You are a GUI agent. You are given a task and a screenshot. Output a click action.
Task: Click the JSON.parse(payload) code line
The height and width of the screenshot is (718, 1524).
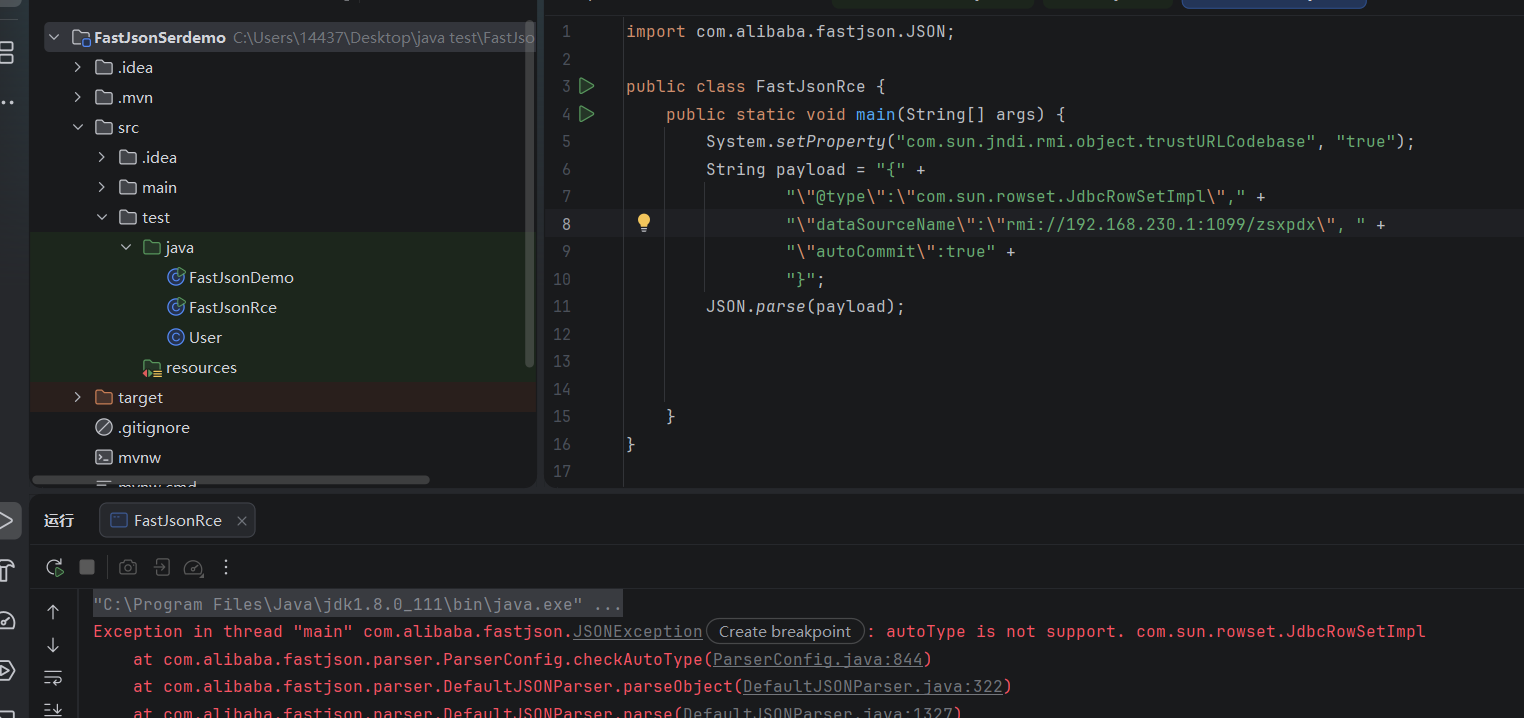[x=805, y=306]
